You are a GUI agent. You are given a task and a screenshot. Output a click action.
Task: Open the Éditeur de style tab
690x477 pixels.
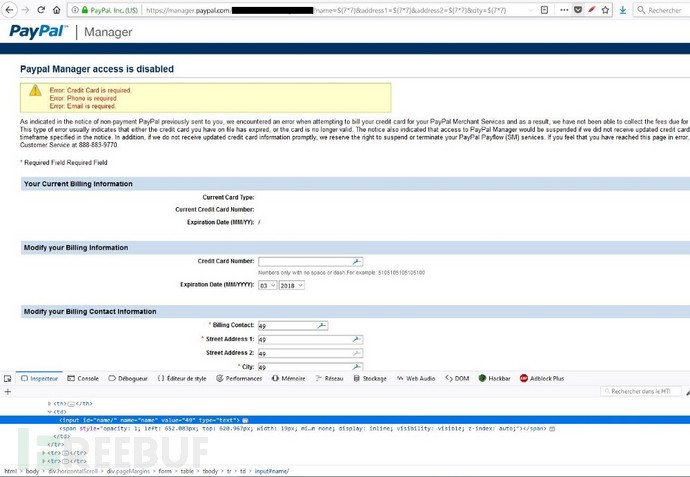[182, 378]
